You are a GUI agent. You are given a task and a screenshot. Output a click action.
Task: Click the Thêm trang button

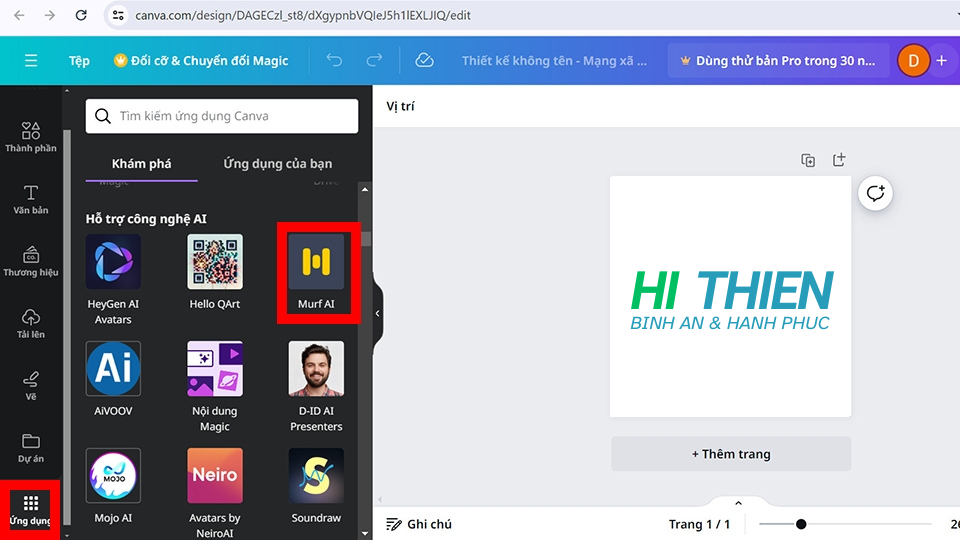(731, 454)
